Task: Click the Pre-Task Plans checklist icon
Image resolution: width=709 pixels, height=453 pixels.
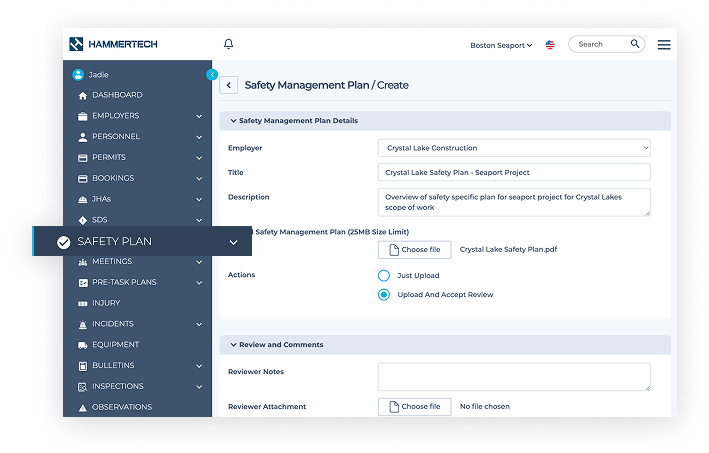Action: (83, 283)
